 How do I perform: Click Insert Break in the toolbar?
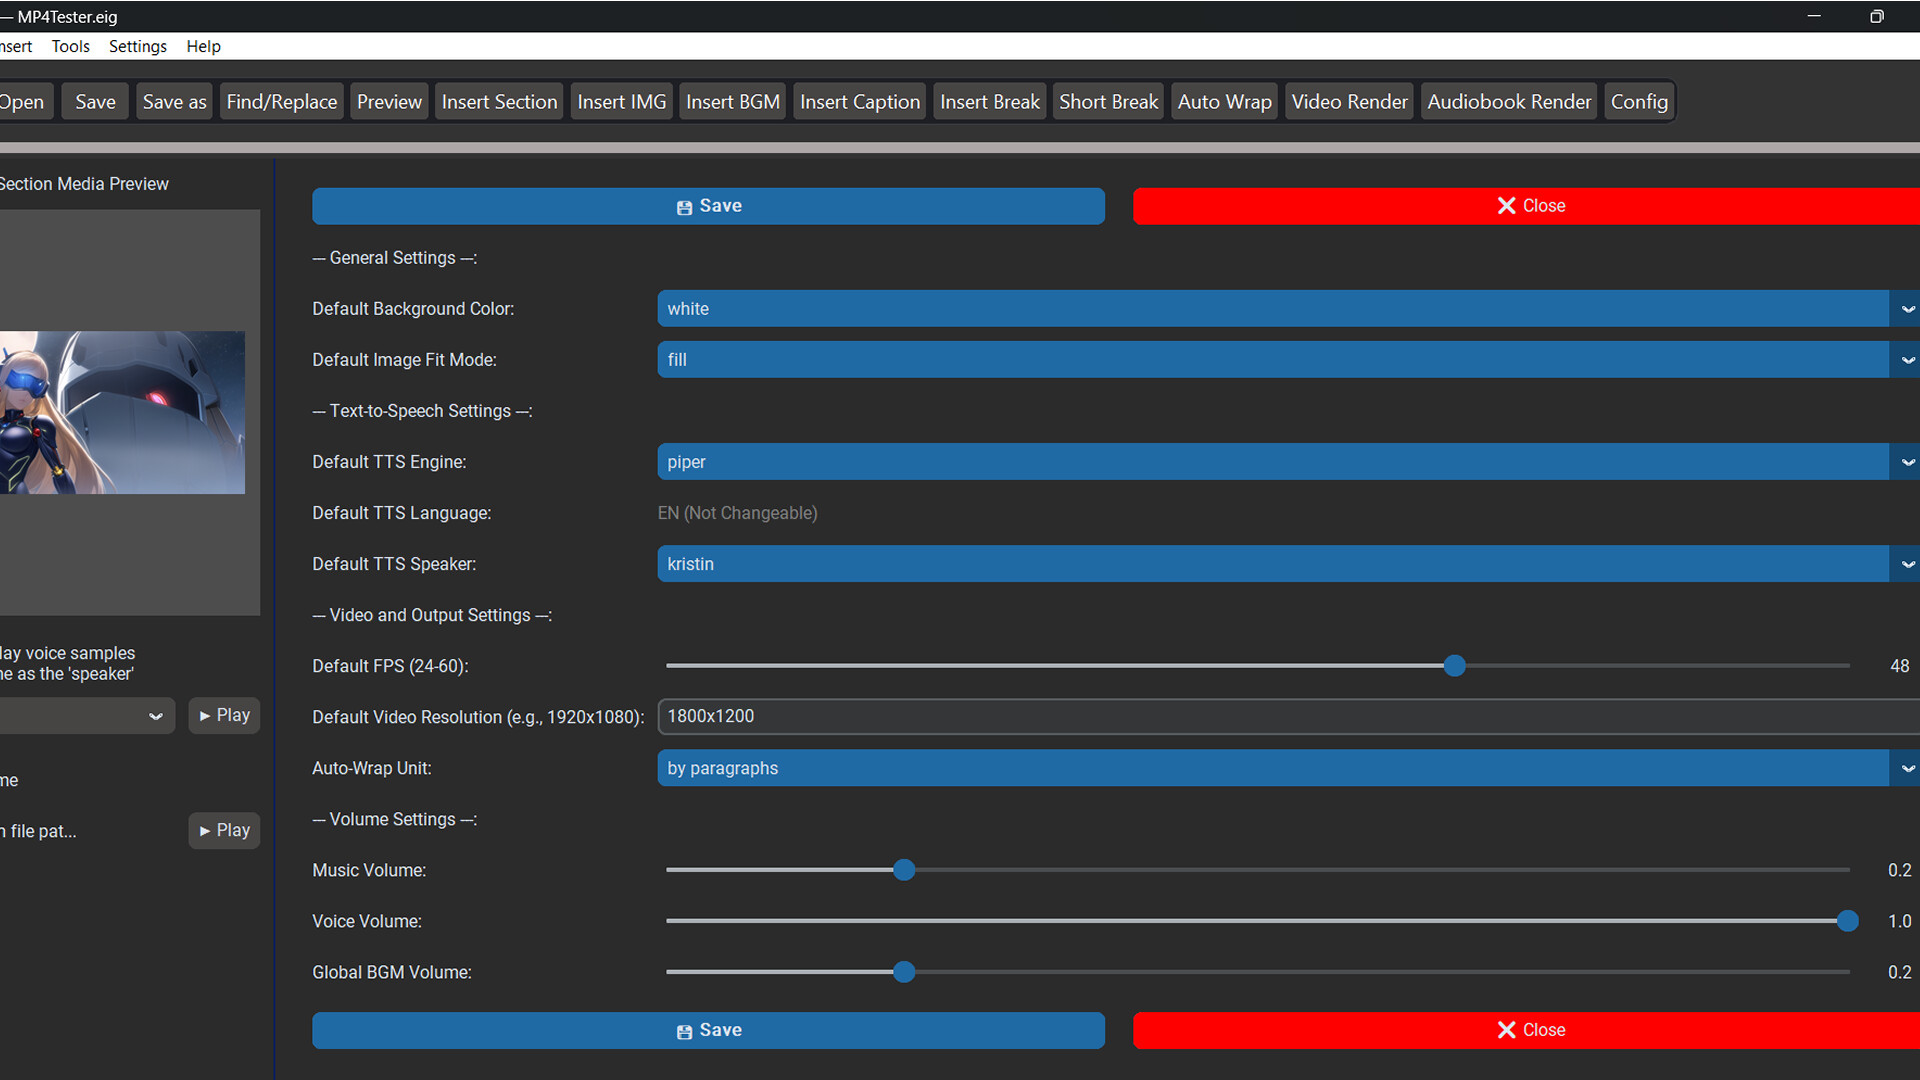989,101
